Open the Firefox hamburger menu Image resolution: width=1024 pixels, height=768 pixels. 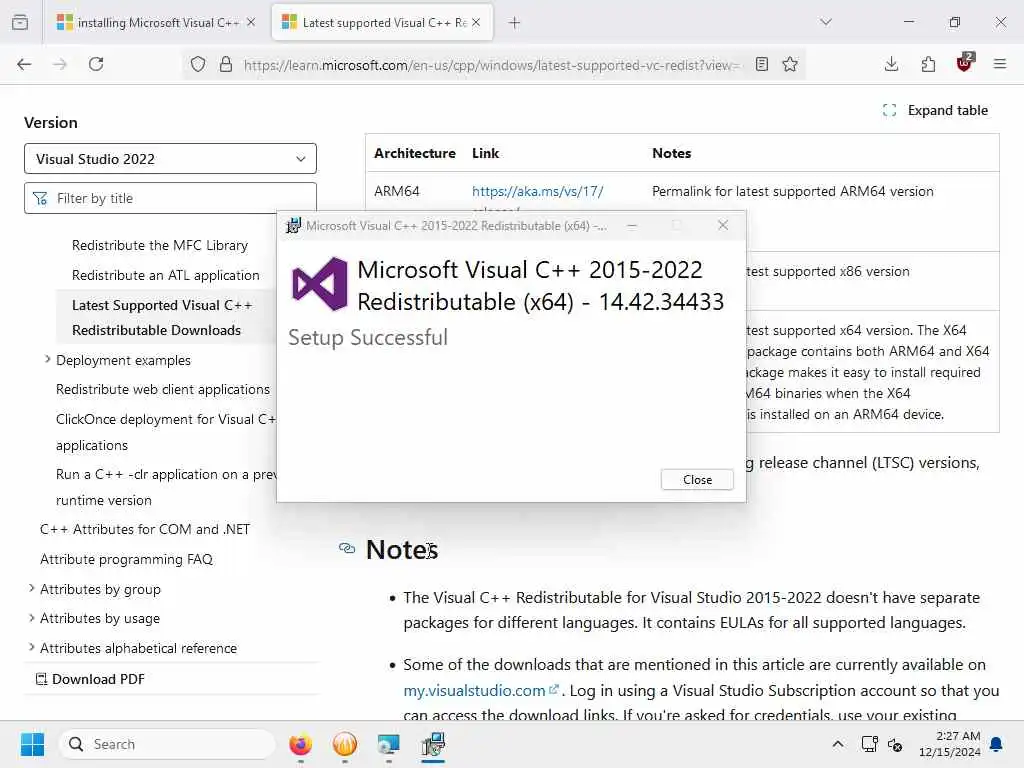1000,64
